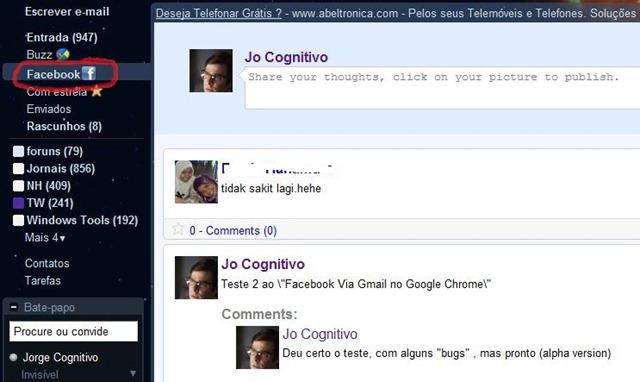Click the Facebook logo icon in sidebar
This screenshot has width=640, height=382.
89,73
